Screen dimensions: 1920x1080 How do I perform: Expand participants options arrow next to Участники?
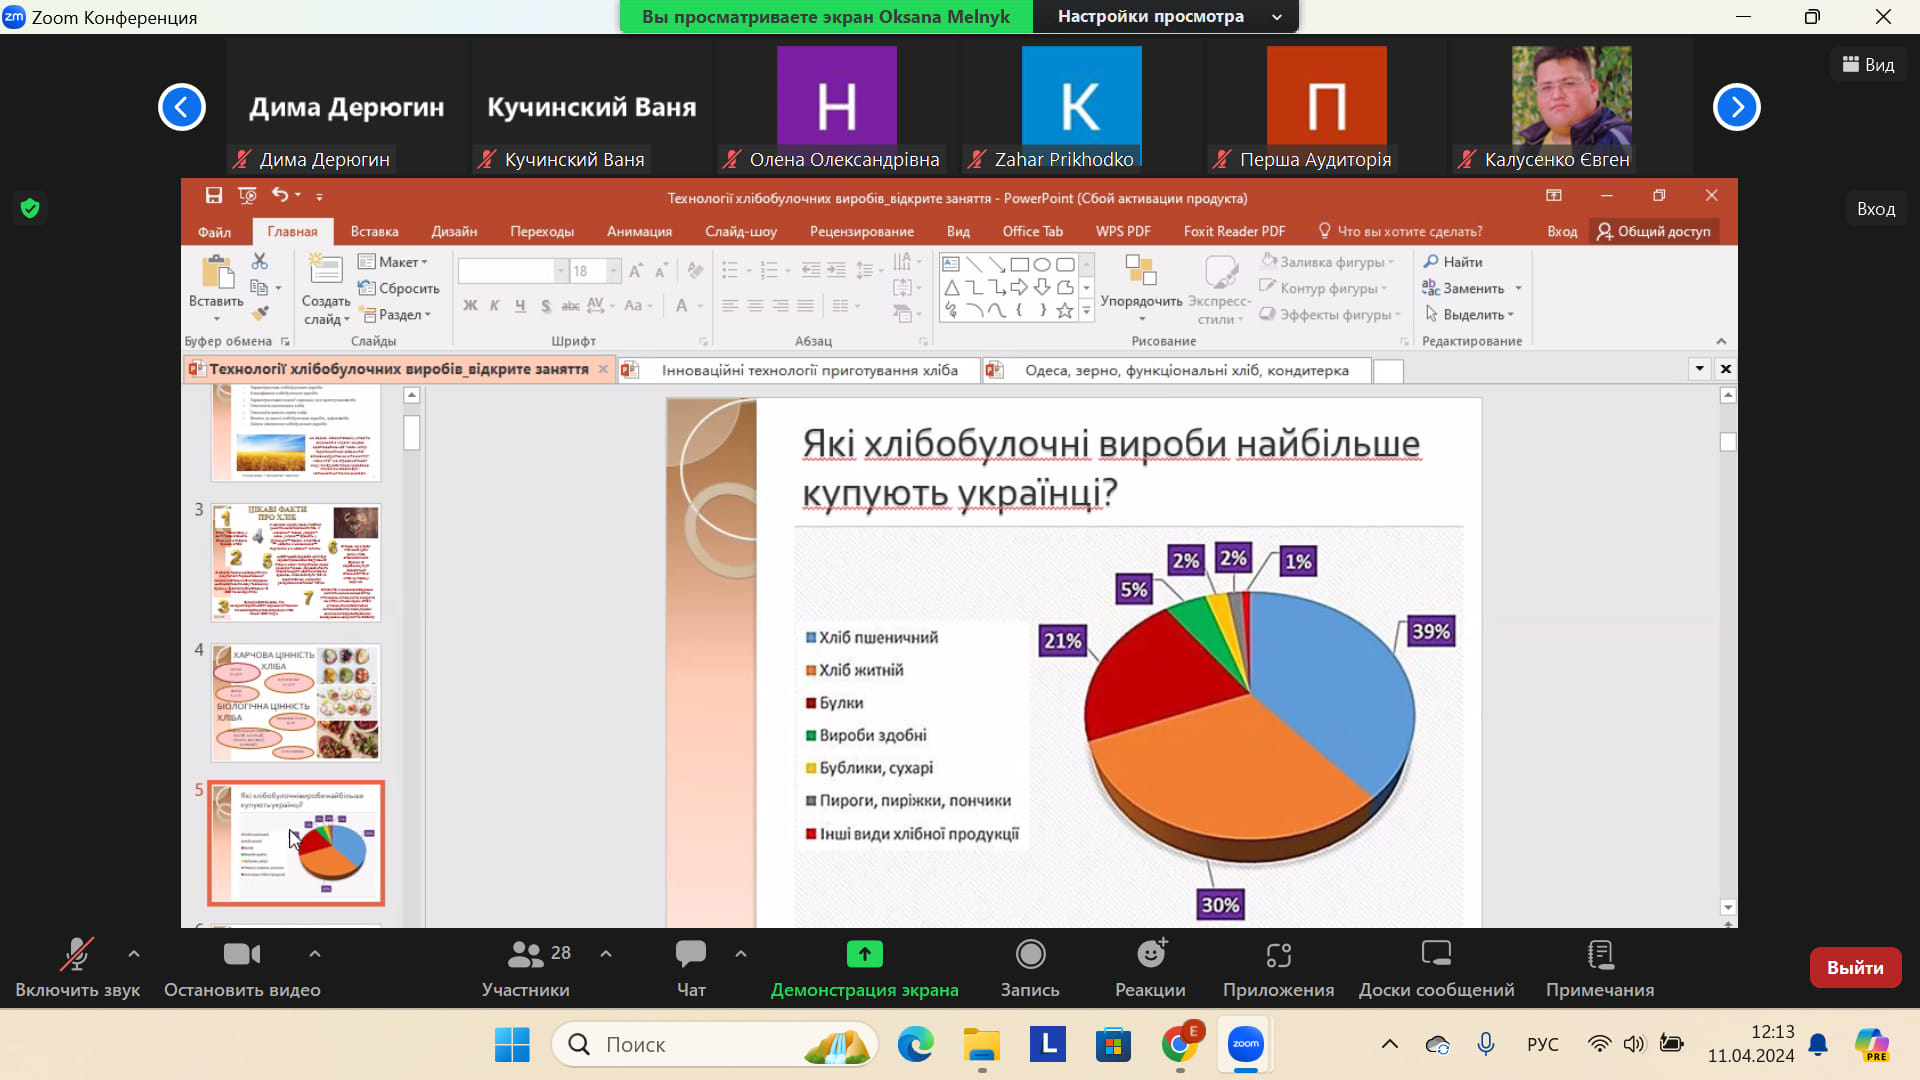tap(606, 954)
